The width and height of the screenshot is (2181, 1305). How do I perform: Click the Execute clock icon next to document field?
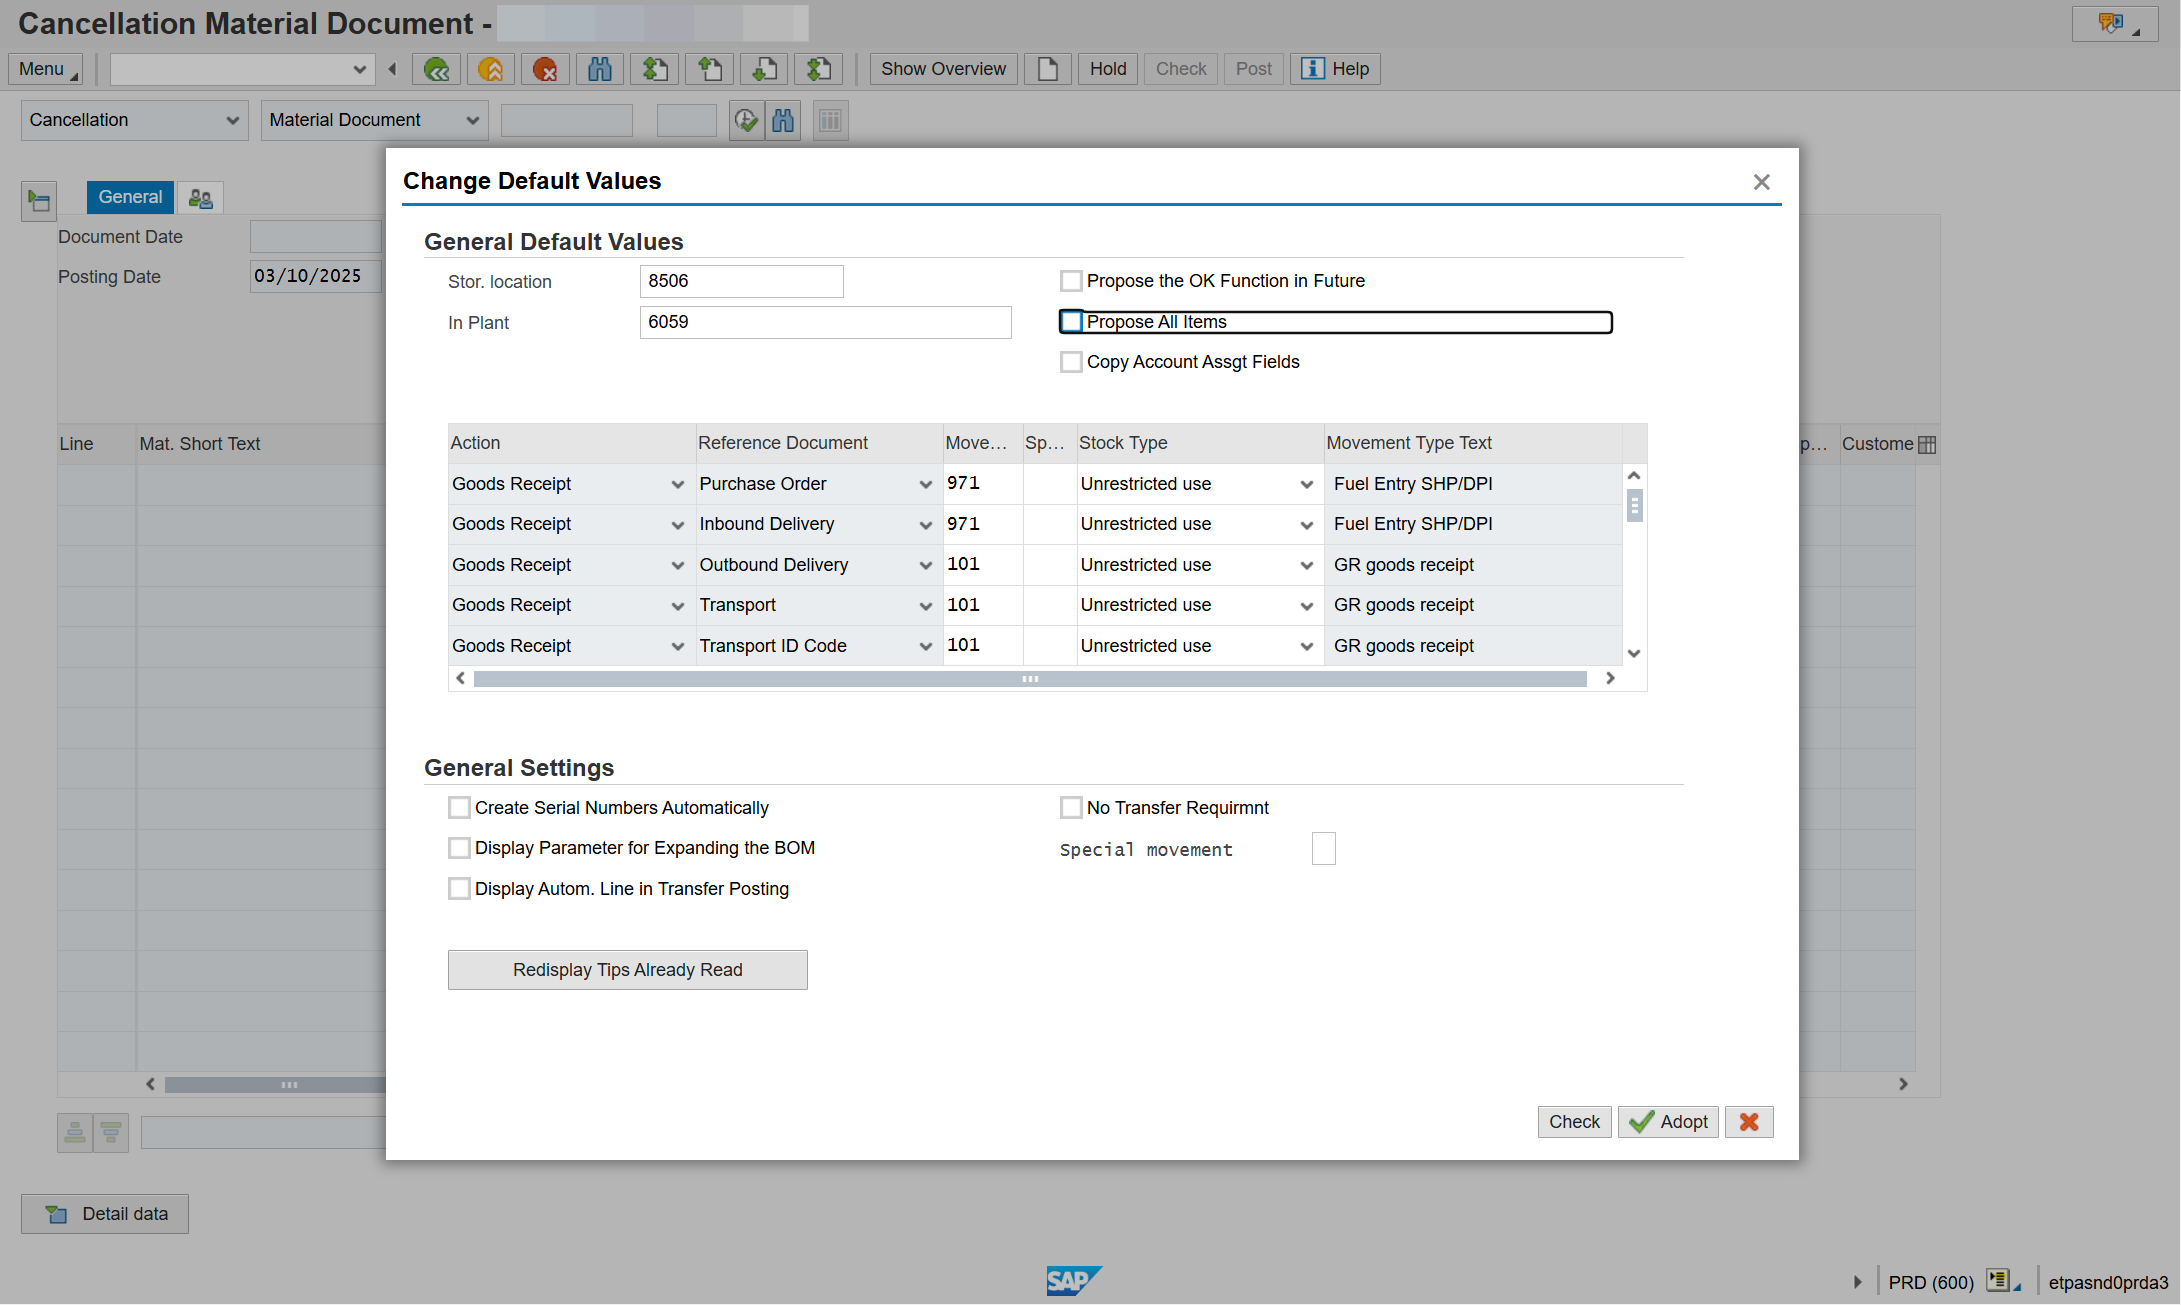point(746,121)
